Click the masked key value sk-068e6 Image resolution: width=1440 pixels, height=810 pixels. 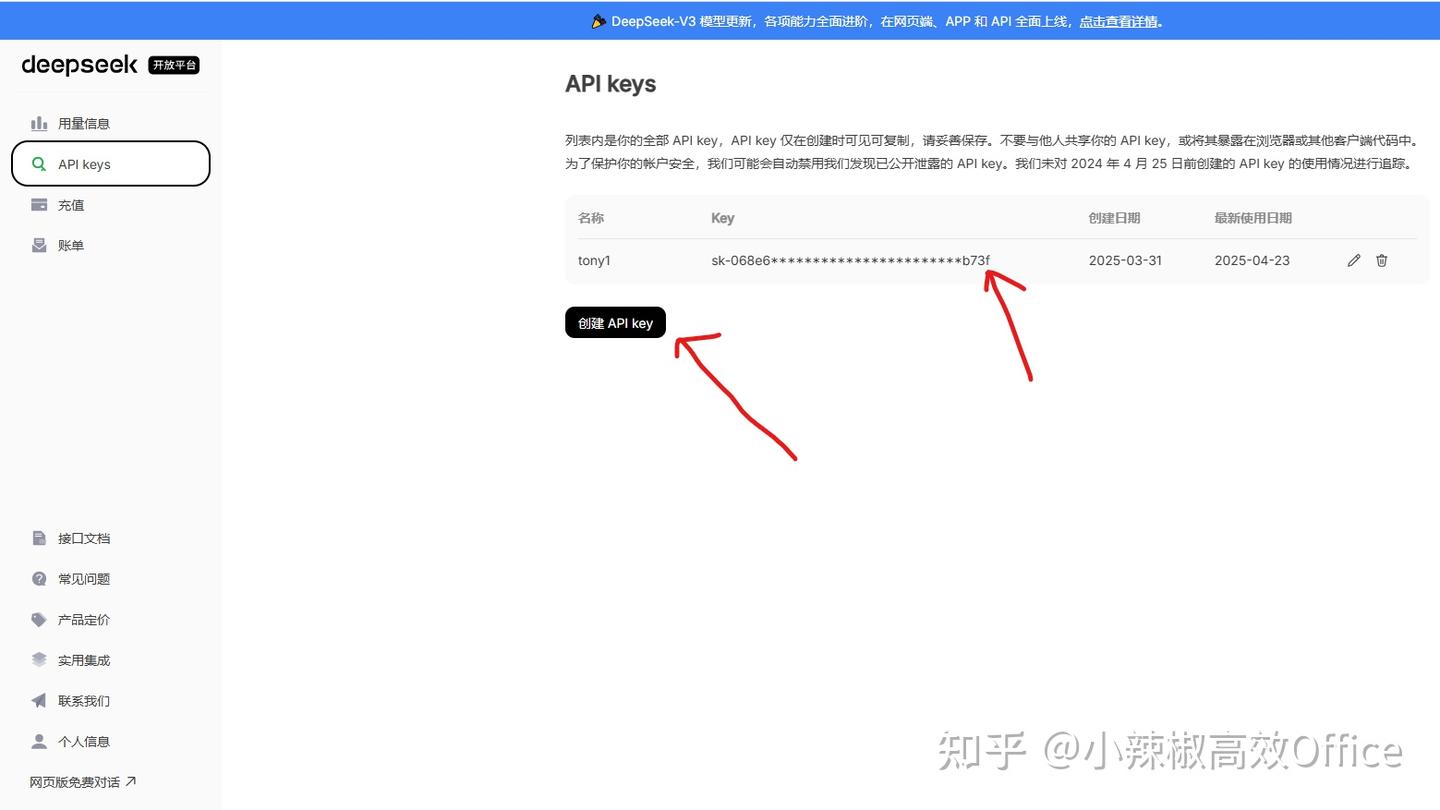pyautogui.click(x=850, y=260)
